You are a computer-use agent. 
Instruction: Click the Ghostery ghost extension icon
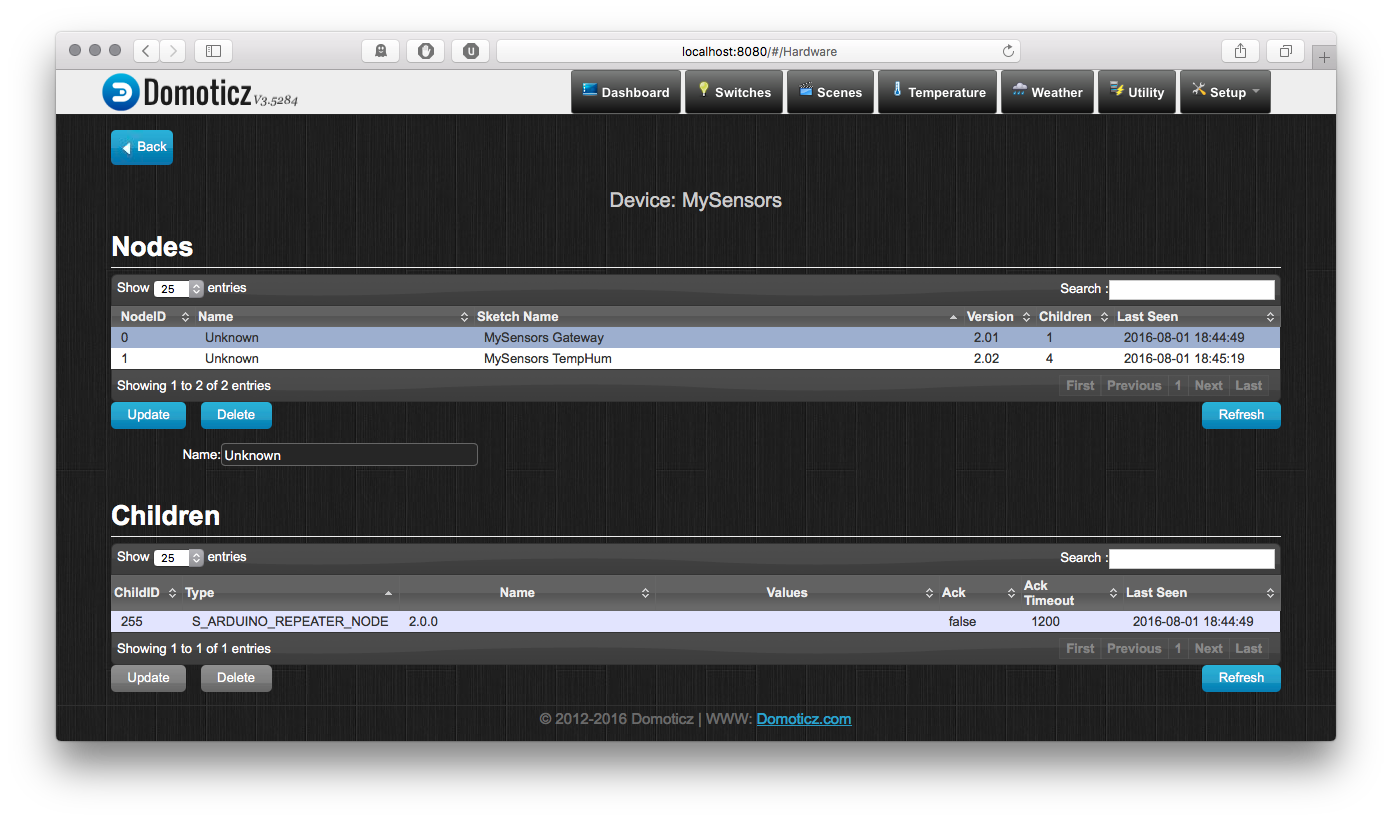[x=380, y=51]
